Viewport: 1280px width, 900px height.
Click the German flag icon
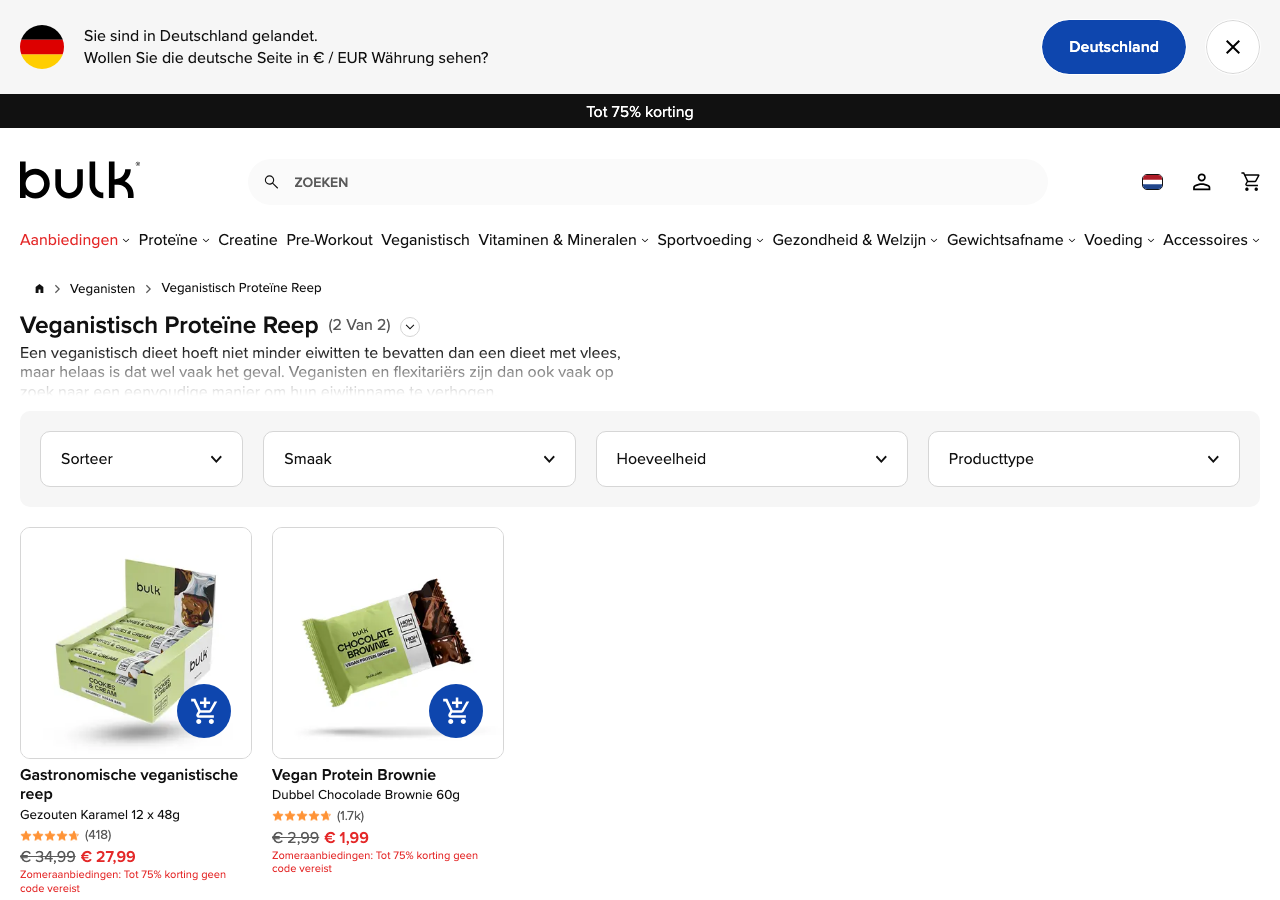42,47
